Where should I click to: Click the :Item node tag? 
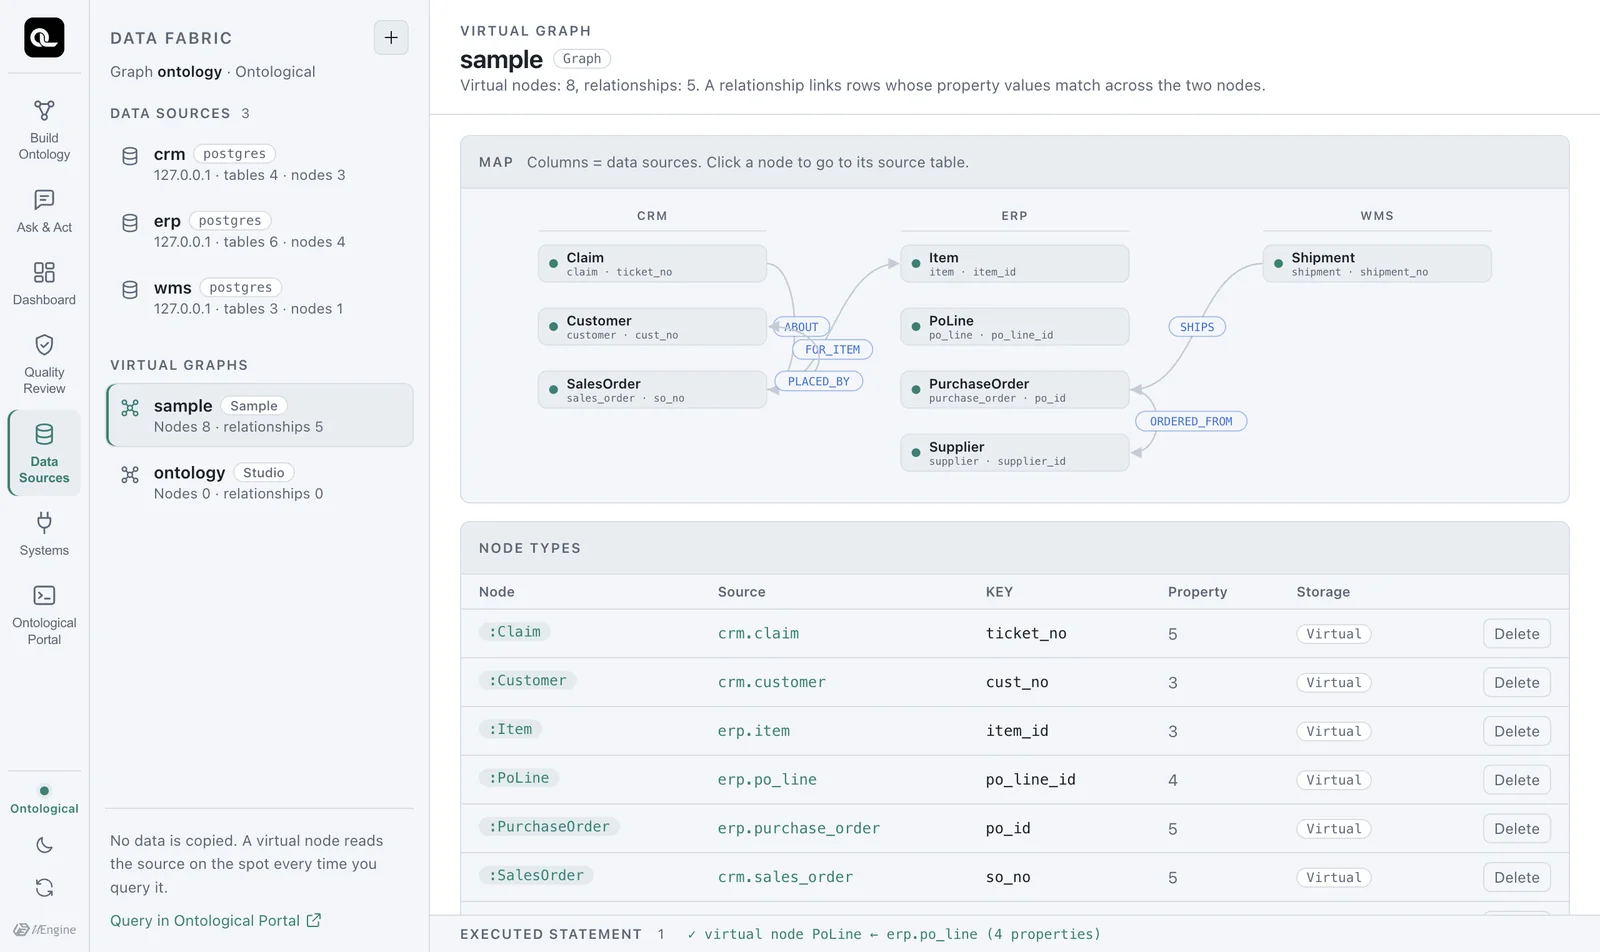(511, 730)
